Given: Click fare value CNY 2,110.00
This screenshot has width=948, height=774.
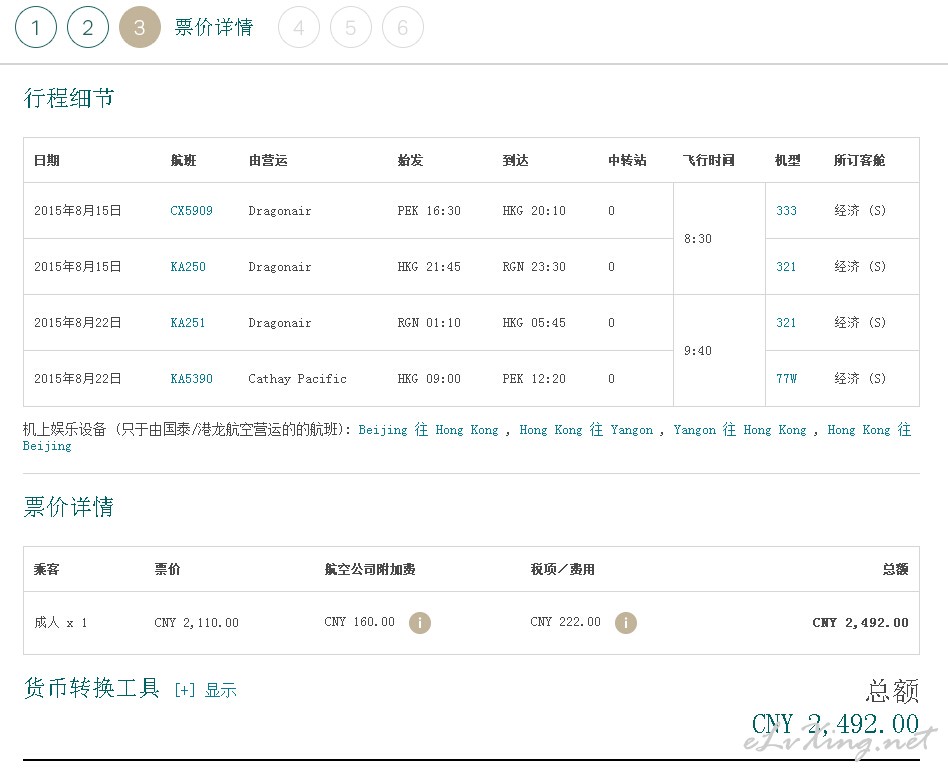Looking at the screenshot, I should [x=196, y=622].
